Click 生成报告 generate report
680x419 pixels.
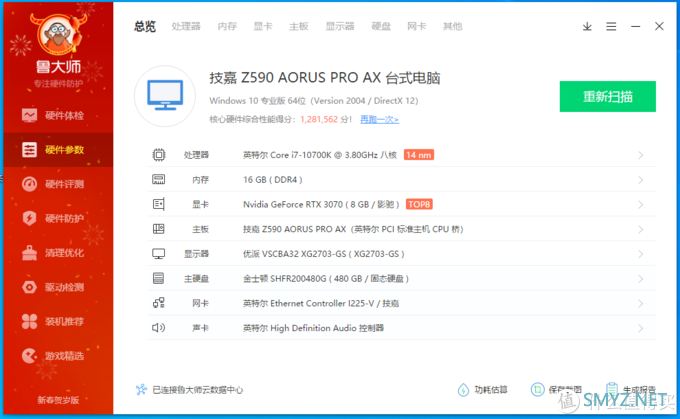[631, 390]
